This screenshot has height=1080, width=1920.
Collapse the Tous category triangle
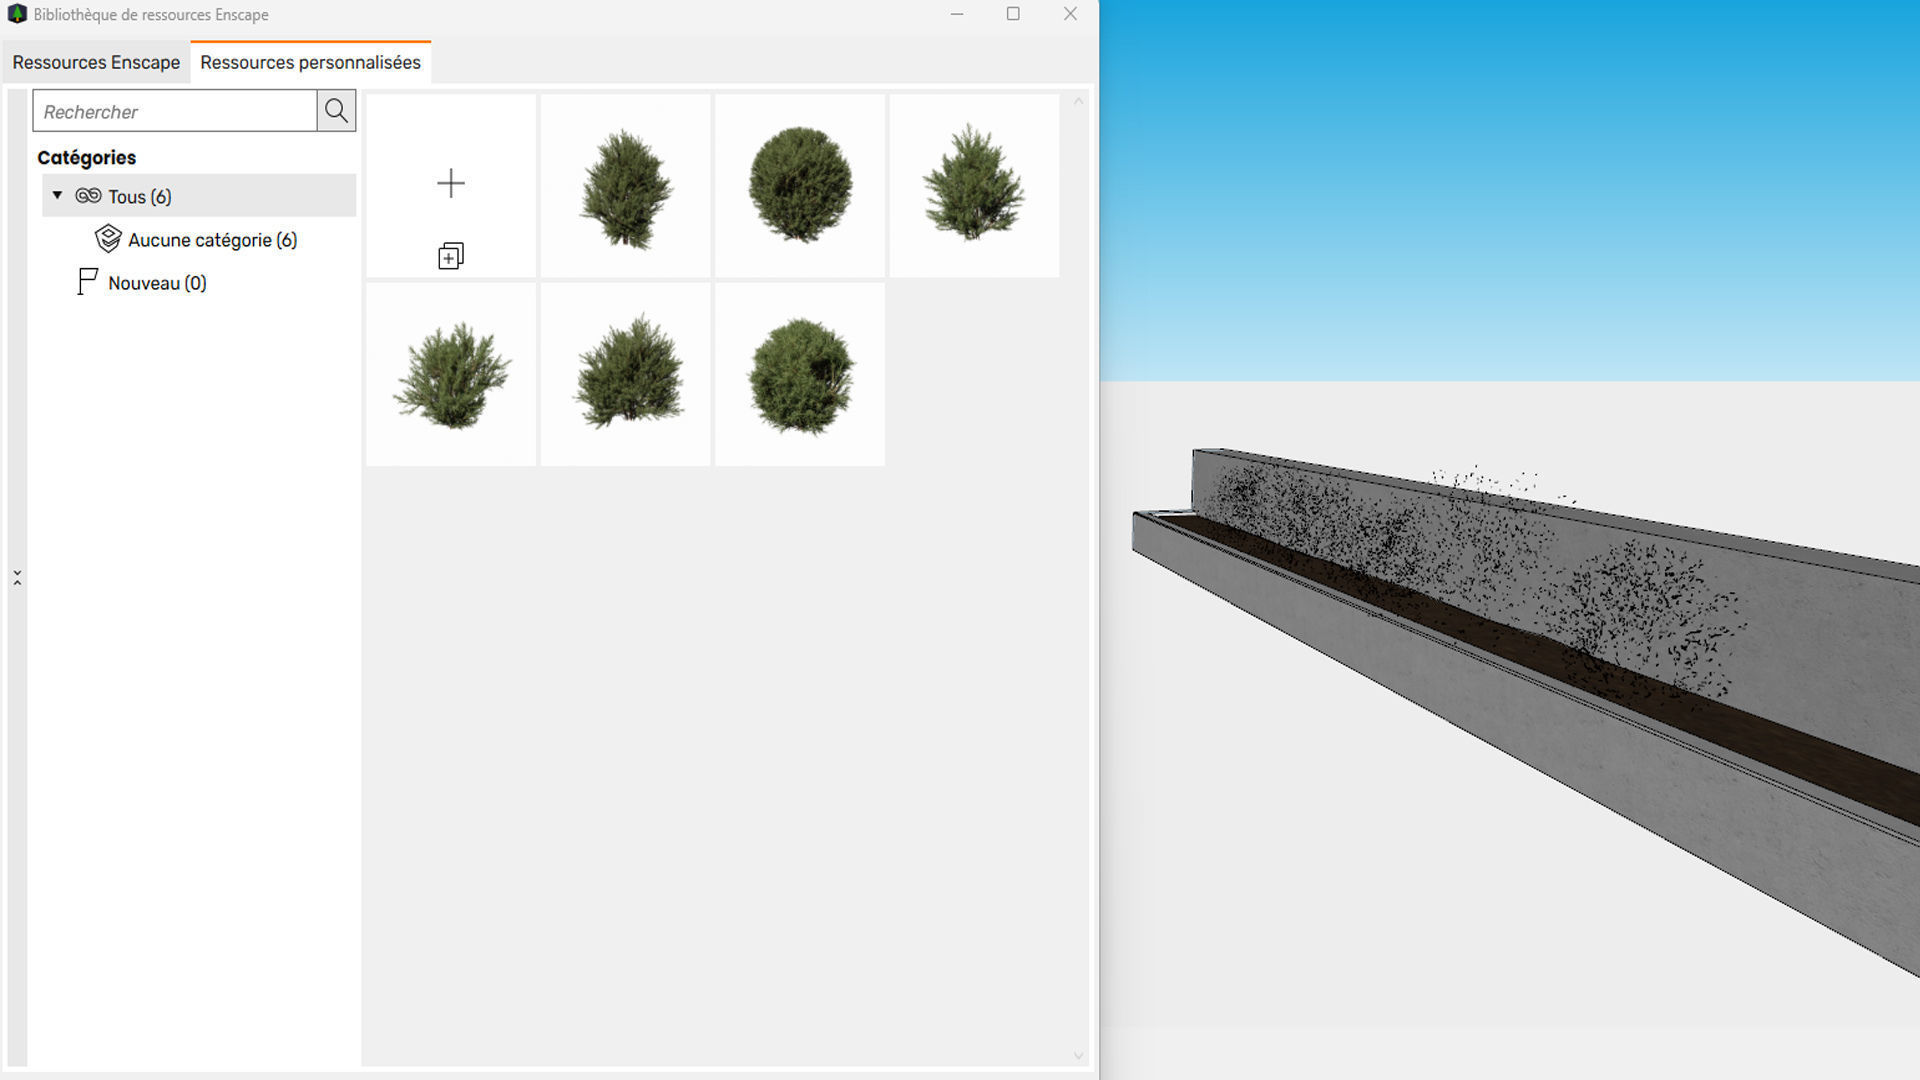tap(57, 196)
